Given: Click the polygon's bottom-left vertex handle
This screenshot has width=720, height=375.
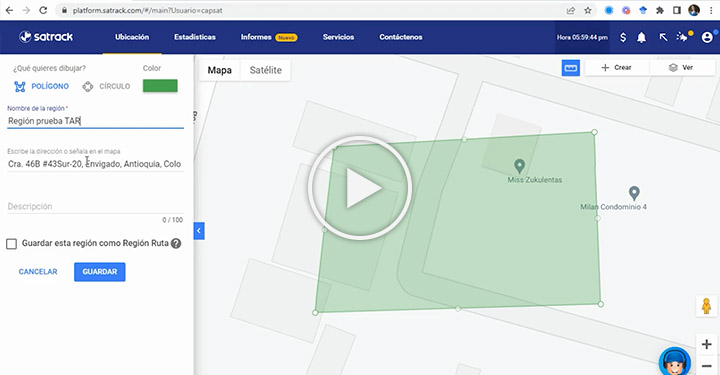Looking at the screenshot, I should [315, 313].
